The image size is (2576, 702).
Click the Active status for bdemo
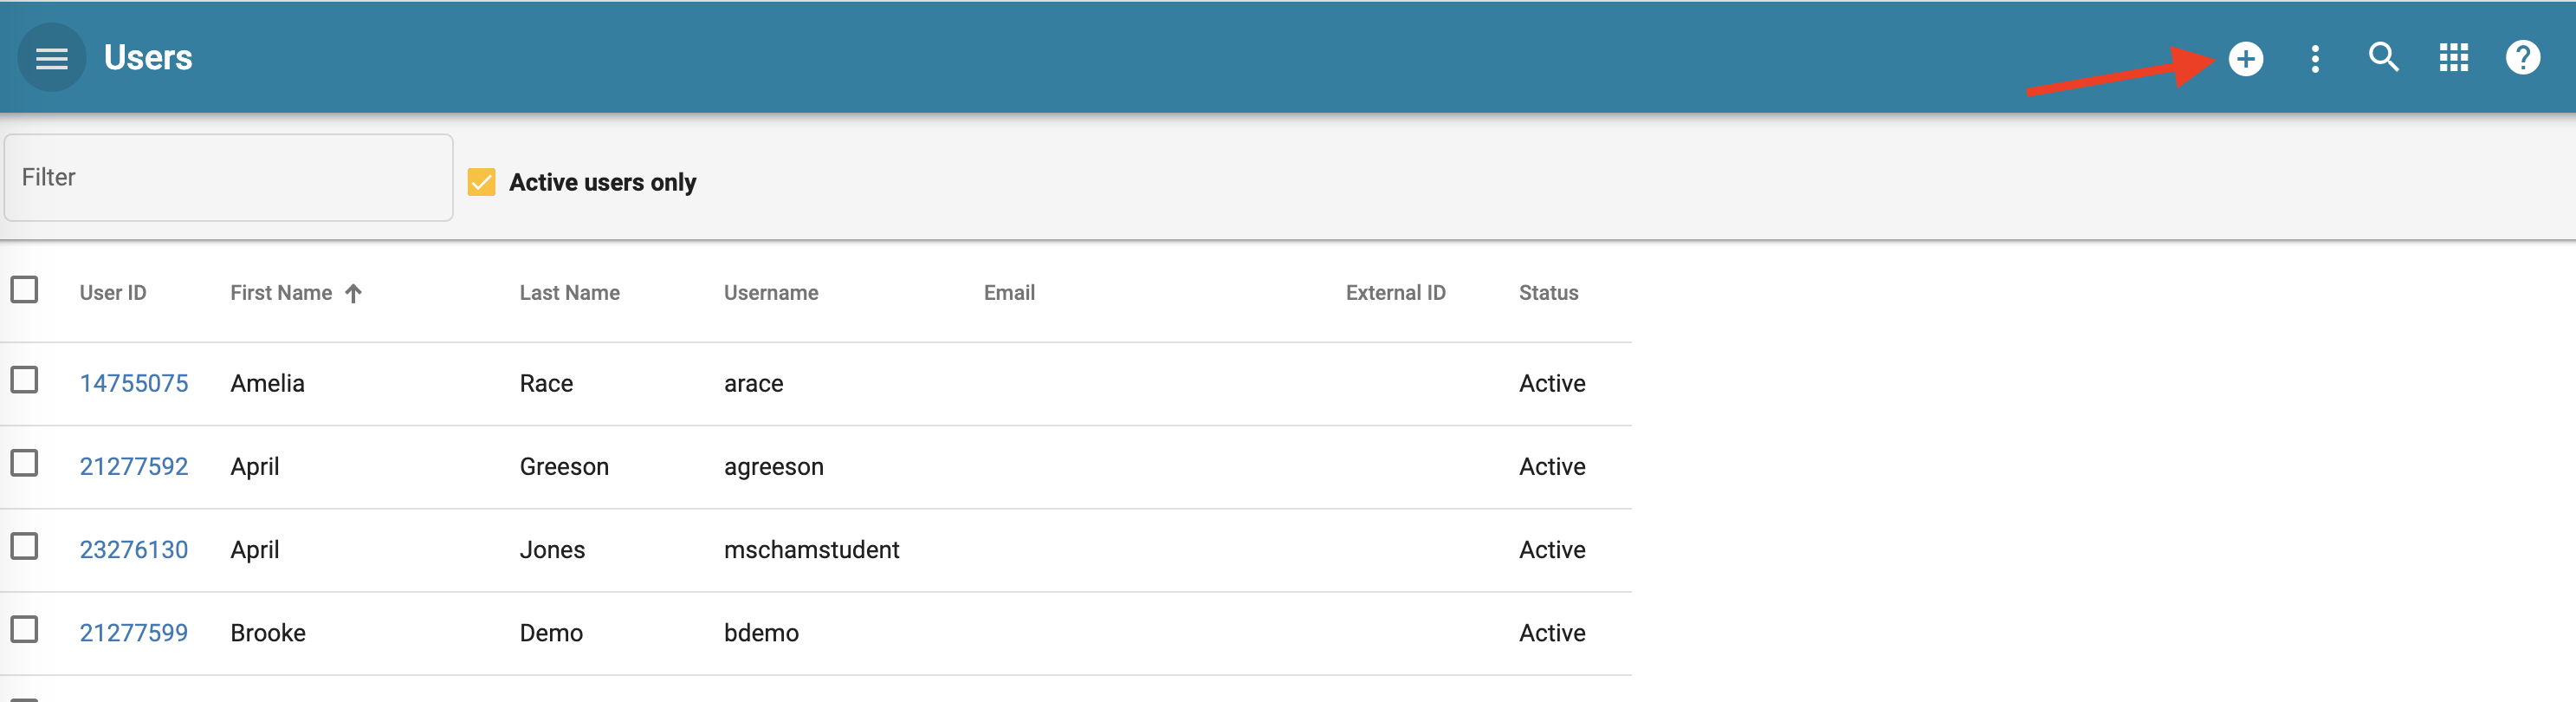[1552, 632]
